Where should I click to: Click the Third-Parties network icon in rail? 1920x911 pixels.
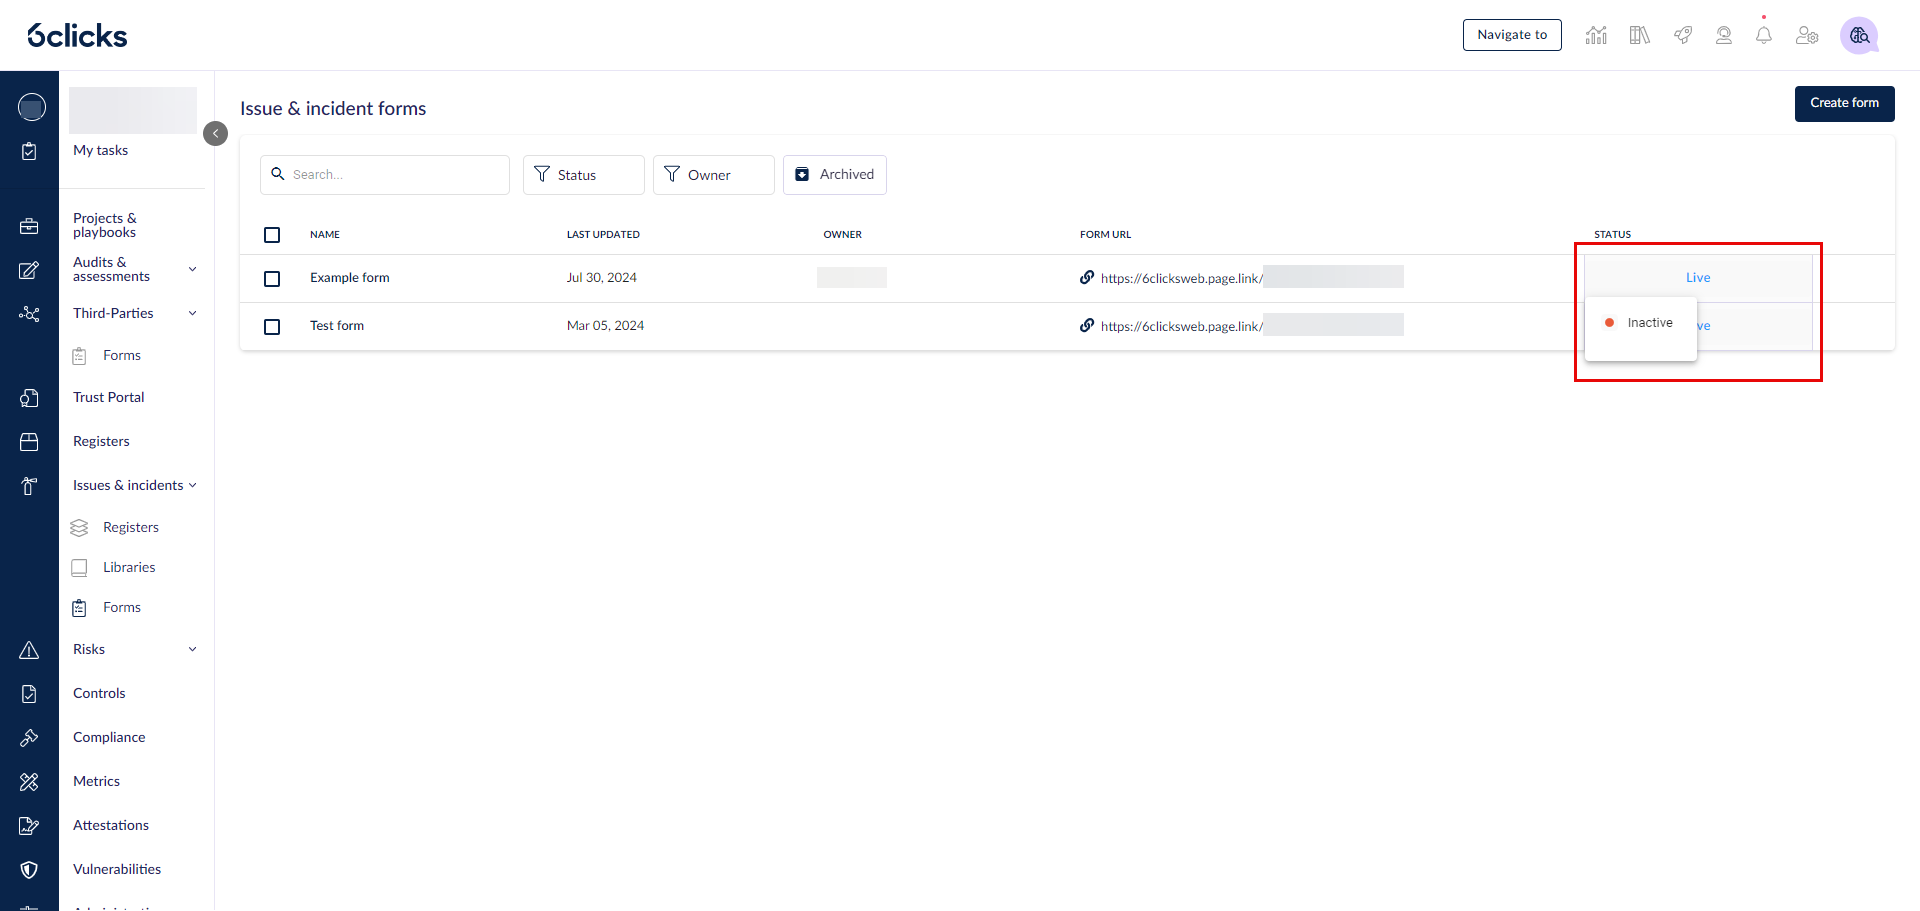29,314
